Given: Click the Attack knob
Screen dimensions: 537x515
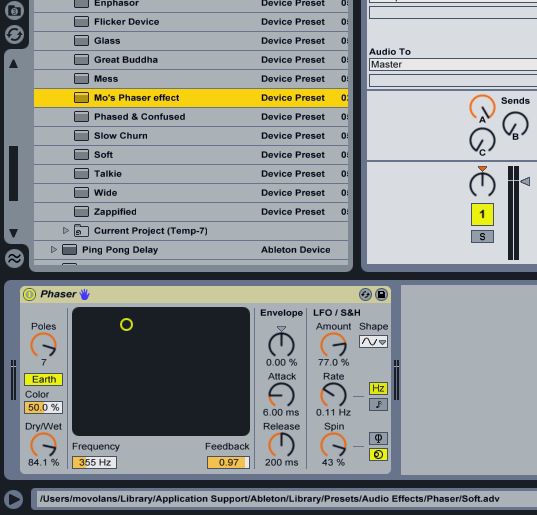Looking at the screenshot, I should pos(281,395).
